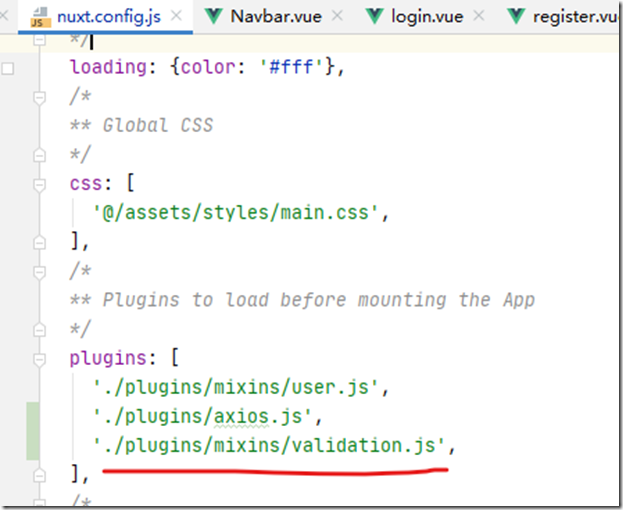The width and height of the screenshot is (623, 510).
Task: Click the 'Global CSS' comment text
Action: point(158,126)
